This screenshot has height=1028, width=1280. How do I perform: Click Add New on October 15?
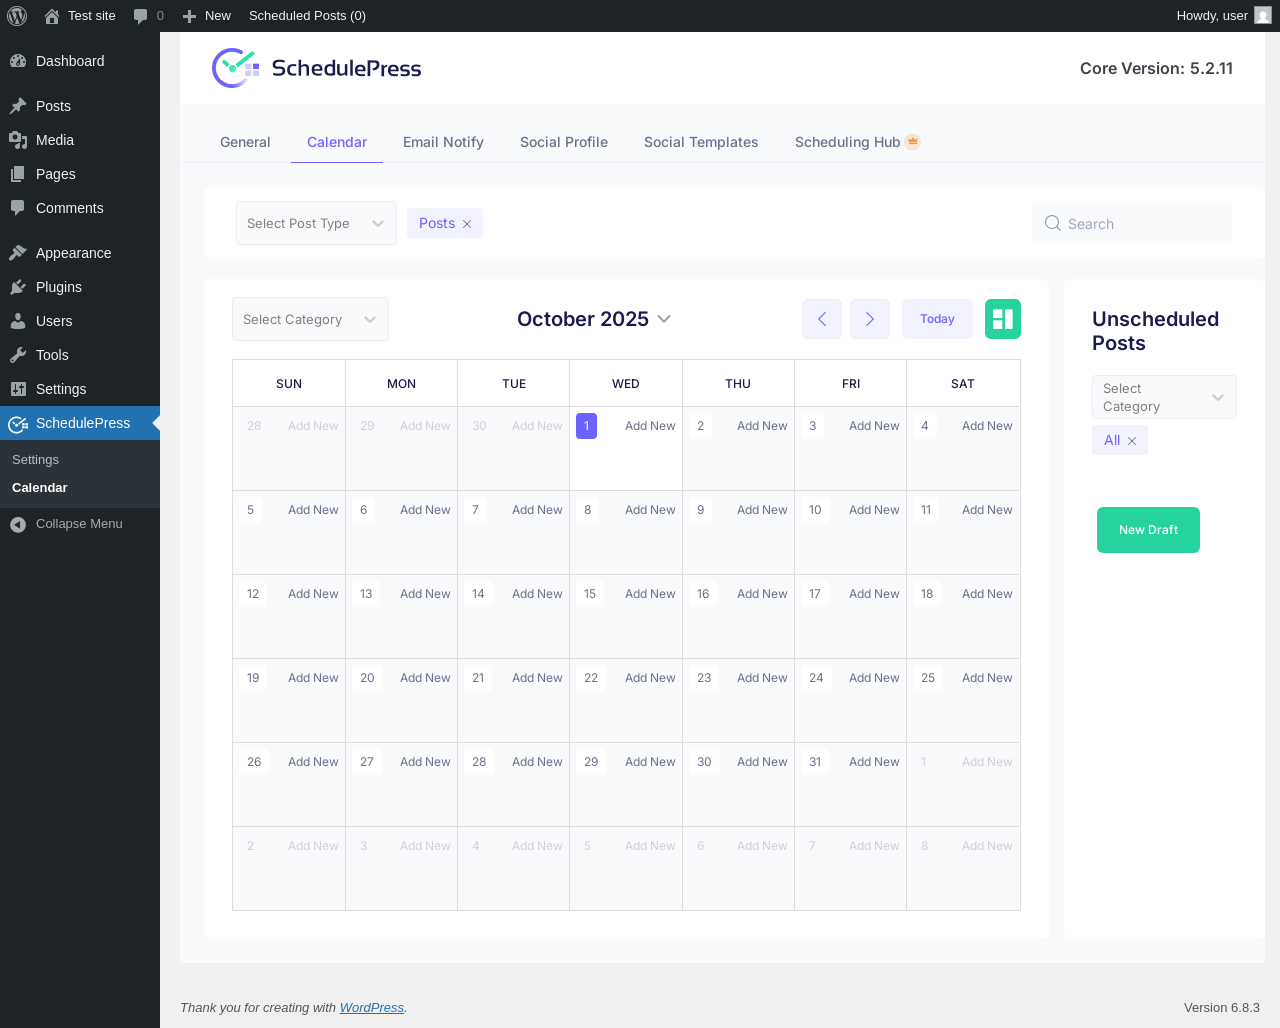(x=650, y=594)
